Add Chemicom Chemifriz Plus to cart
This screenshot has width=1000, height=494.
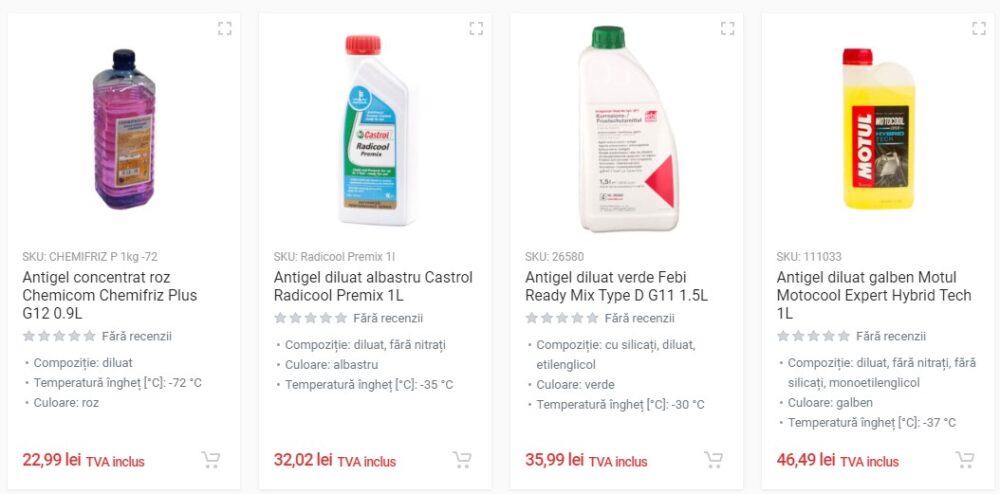[x=210, y=460]
